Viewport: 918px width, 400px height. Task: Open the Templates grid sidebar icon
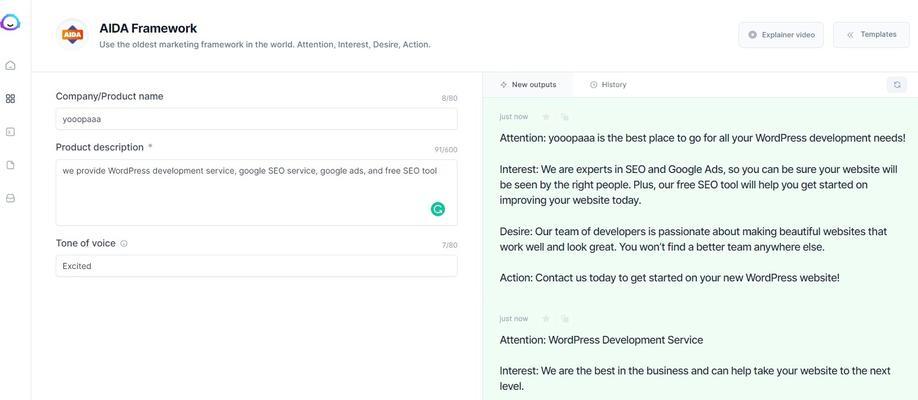[10, 99]
